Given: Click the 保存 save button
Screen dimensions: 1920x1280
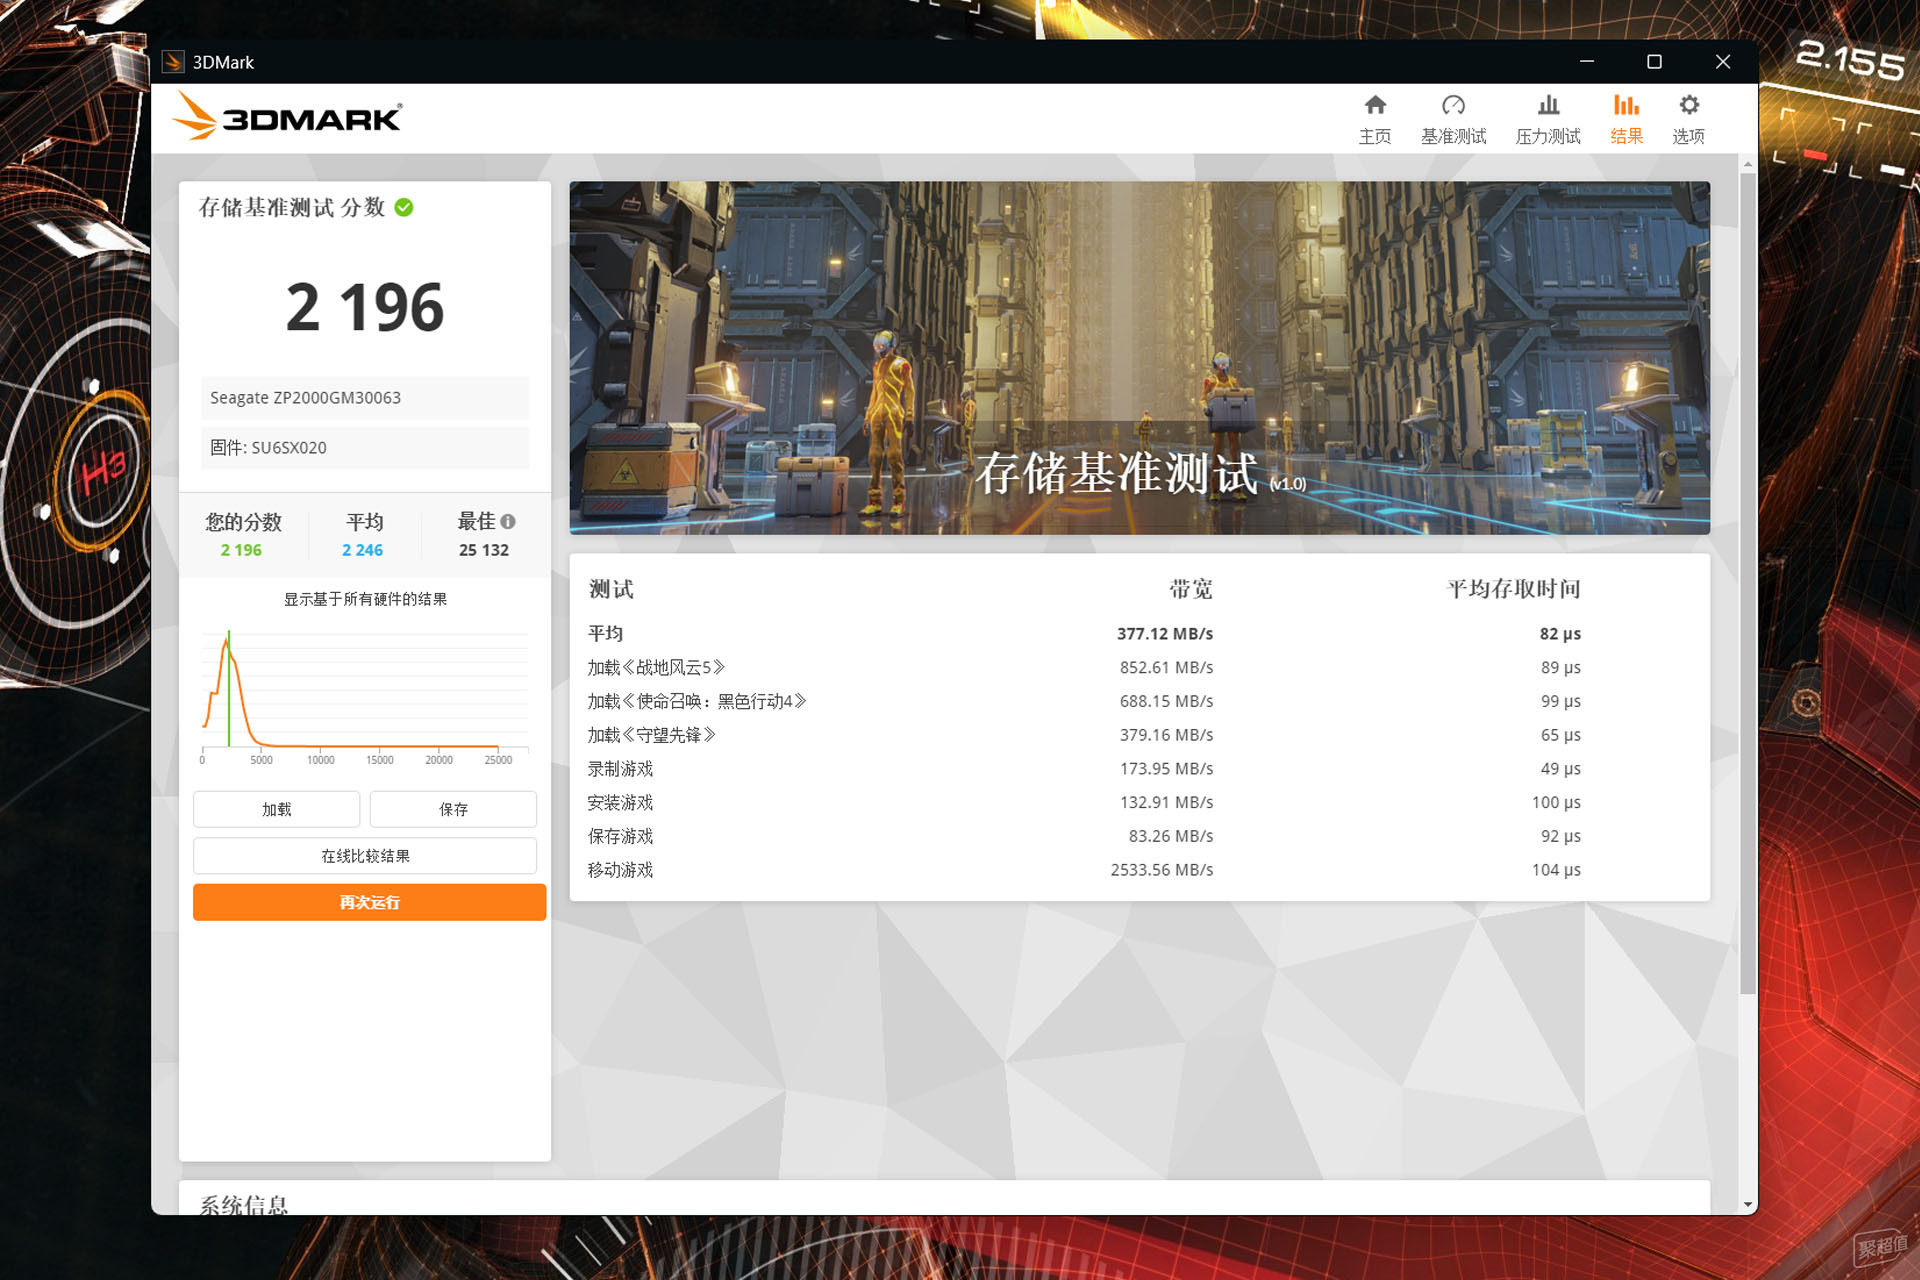Looking at the screenshot, I should [x=453, y=809].
